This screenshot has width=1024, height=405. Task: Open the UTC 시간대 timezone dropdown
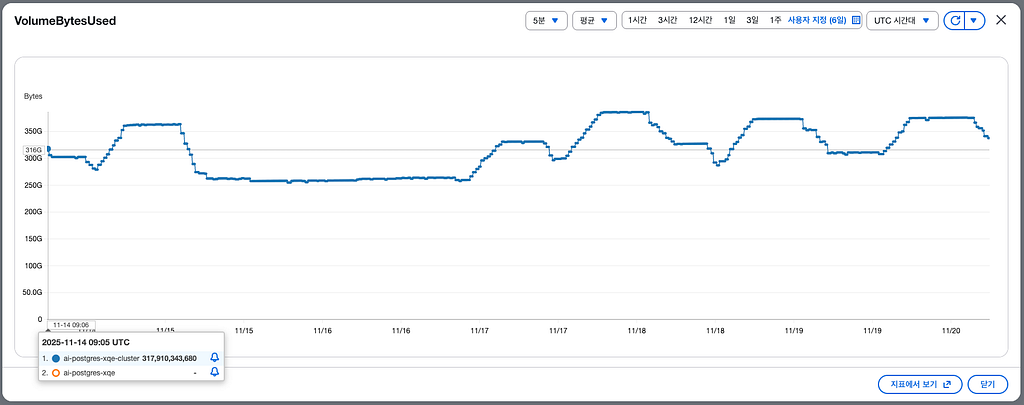(x=902, y=20)
